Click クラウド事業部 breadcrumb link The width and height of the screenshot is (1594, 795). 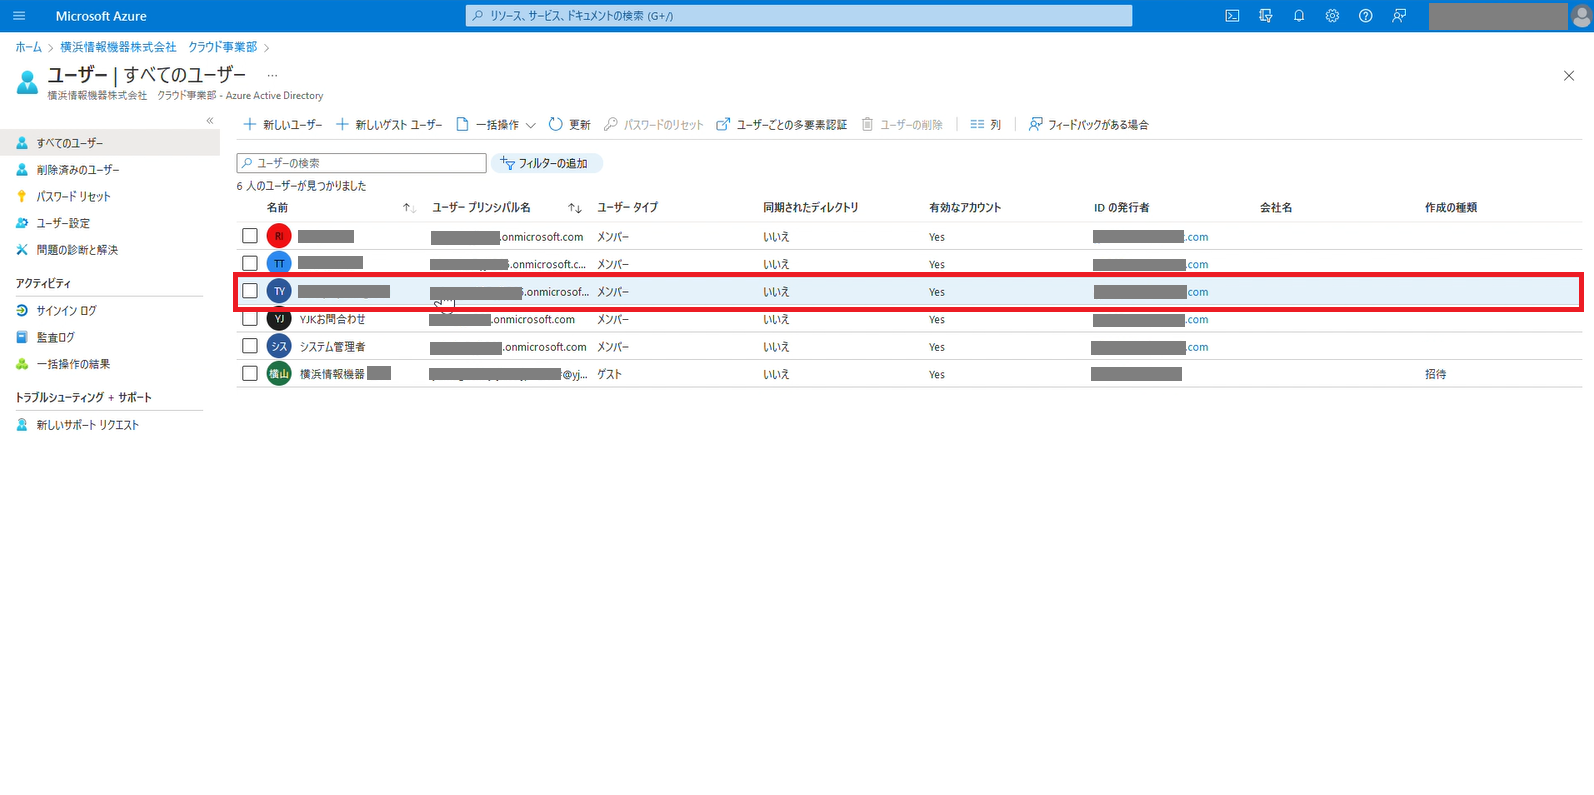click(x=222, y=47)
